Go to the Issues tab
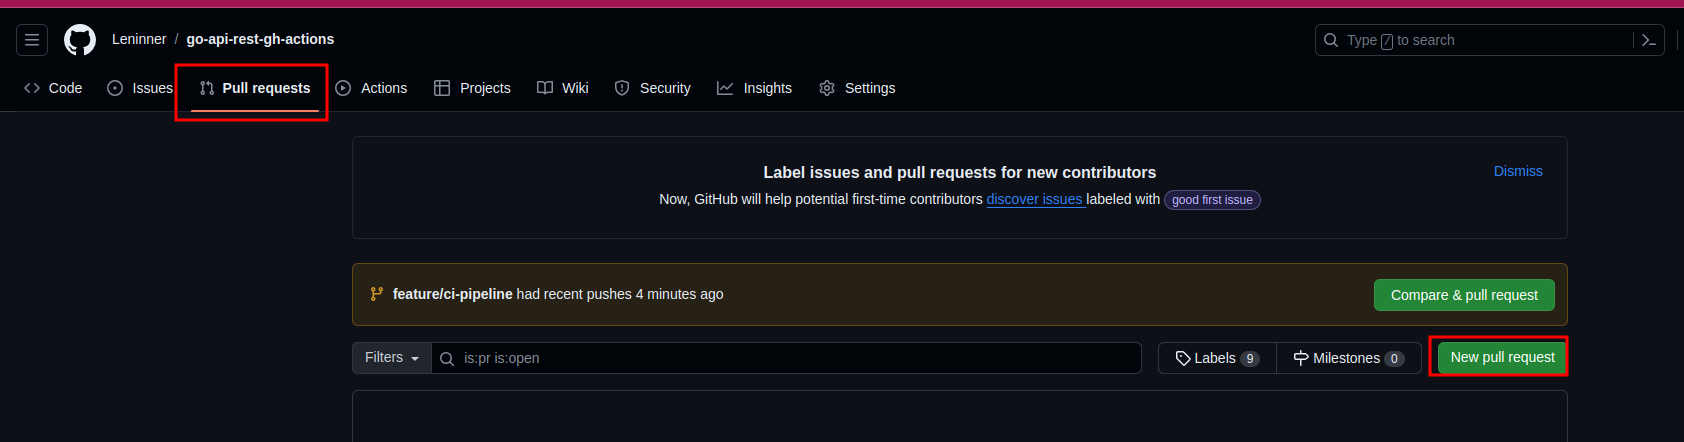 click(140, 88)
